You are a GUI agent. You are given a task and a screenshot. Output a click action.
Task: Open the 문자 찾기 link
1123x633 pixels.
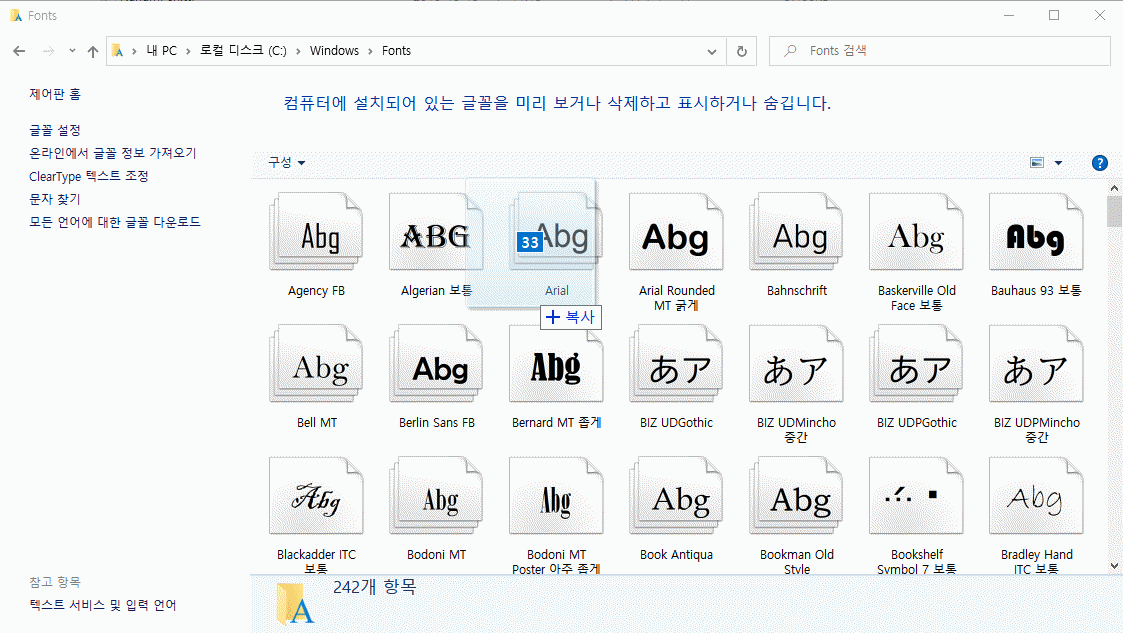pyautogui.click(x=55, y=199)
